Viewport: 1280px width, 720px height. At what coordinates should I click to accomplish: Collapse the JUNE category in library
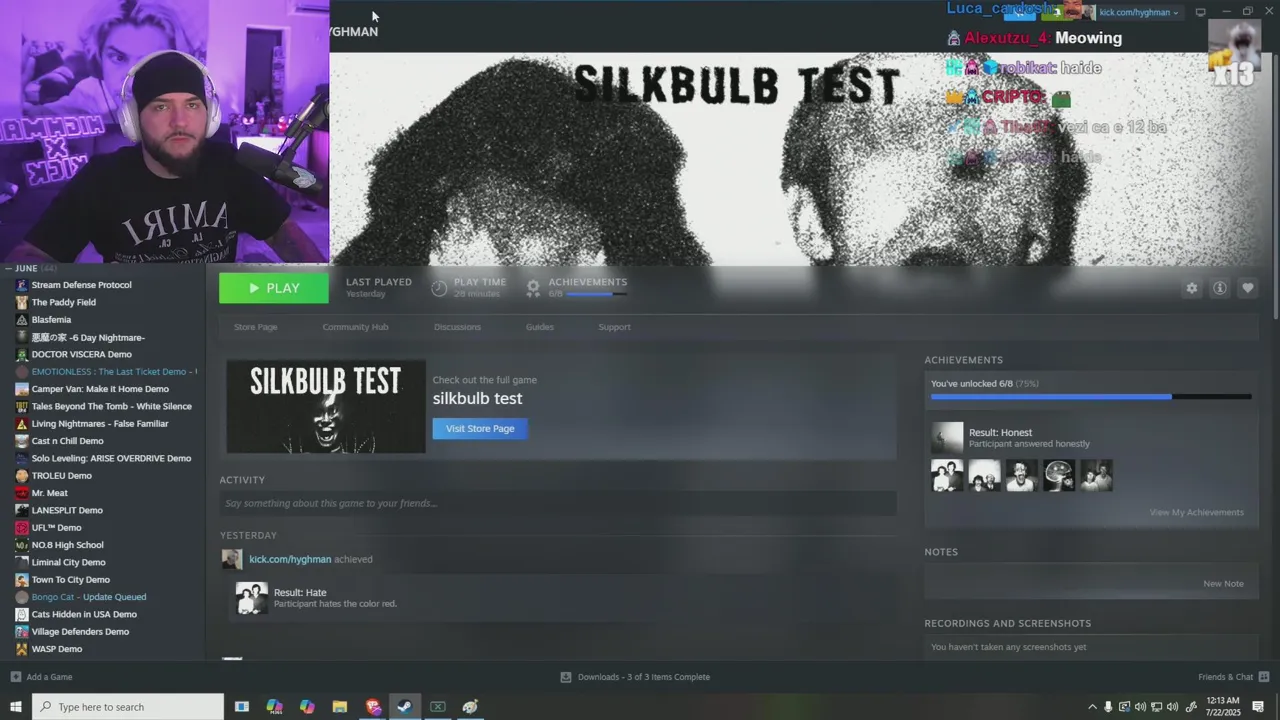point(7,268)
